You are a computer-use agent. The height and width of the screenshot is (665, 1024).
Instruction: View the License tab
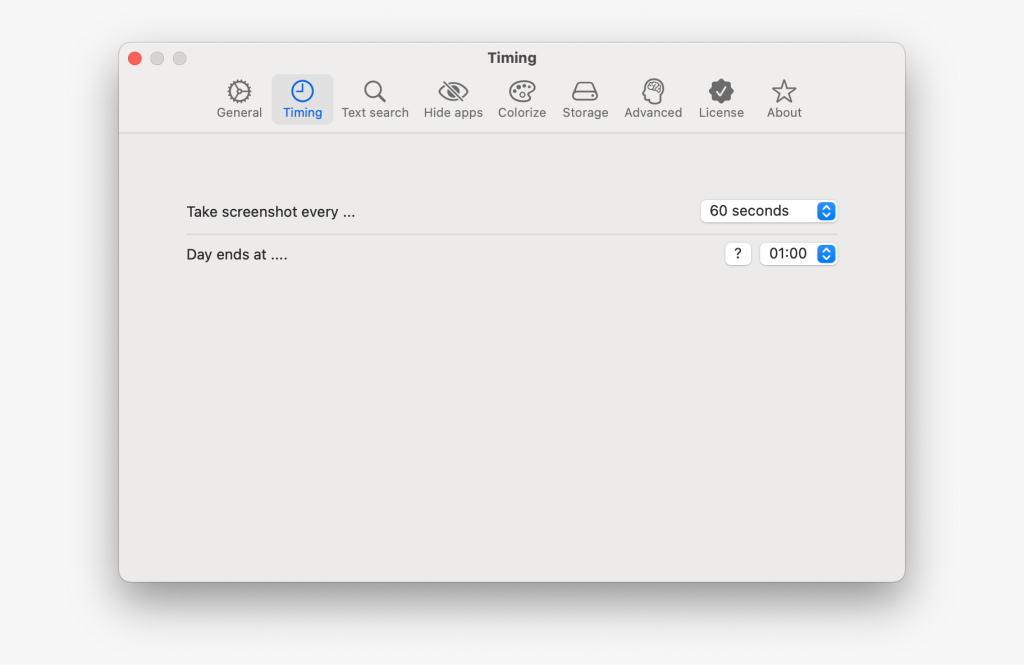pyautogui.click(x=721, y=99)
